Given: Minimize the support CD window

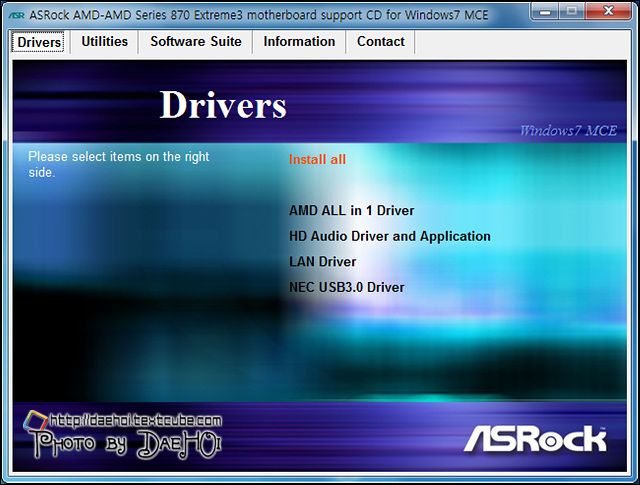Looking at the screenshot, I should click(x=545, y=11).
